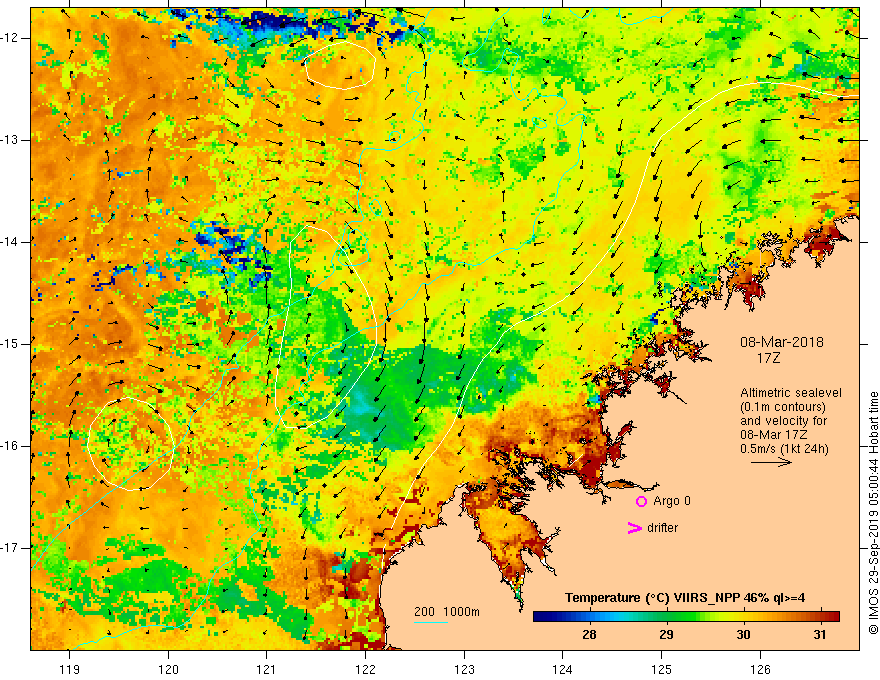Click the -15 latitude axis label
The height and width of the screenshot is (680, 880).
[x=10, y=344]
